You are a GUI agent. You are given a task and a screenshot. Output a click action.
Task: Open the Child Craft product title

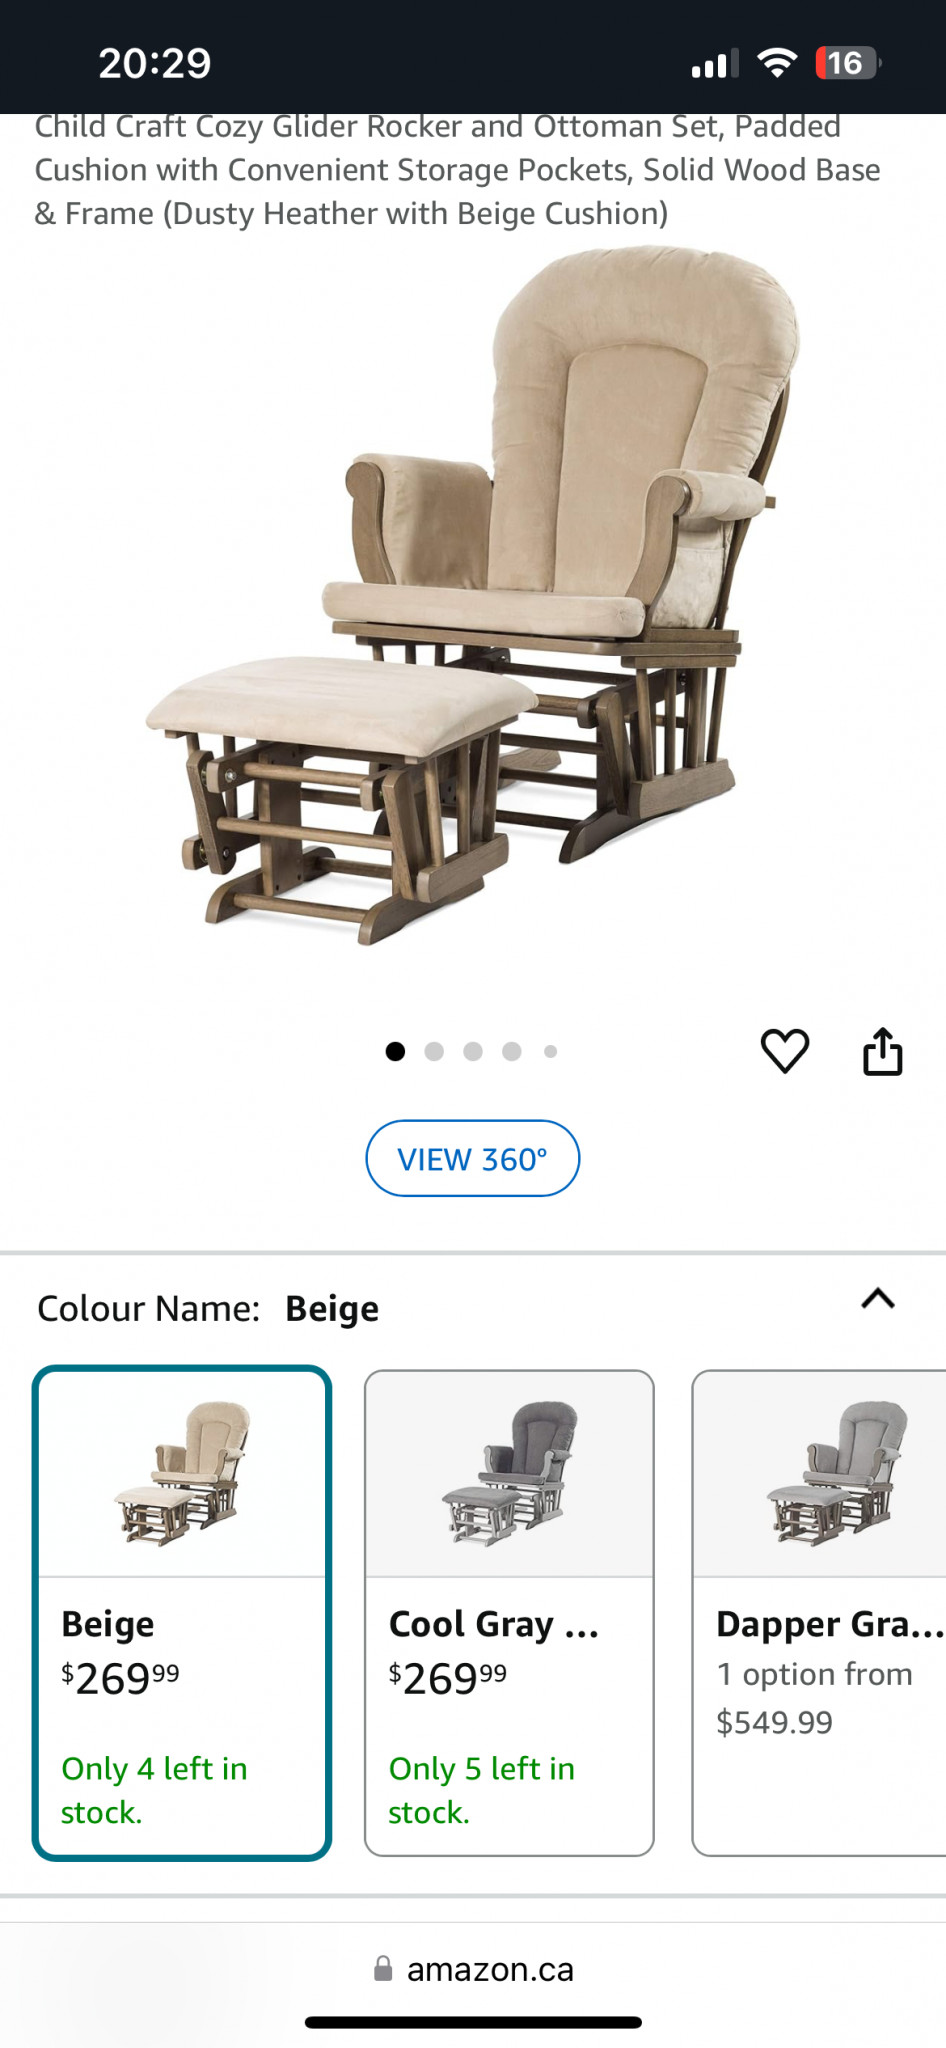(x=458, y=170)
